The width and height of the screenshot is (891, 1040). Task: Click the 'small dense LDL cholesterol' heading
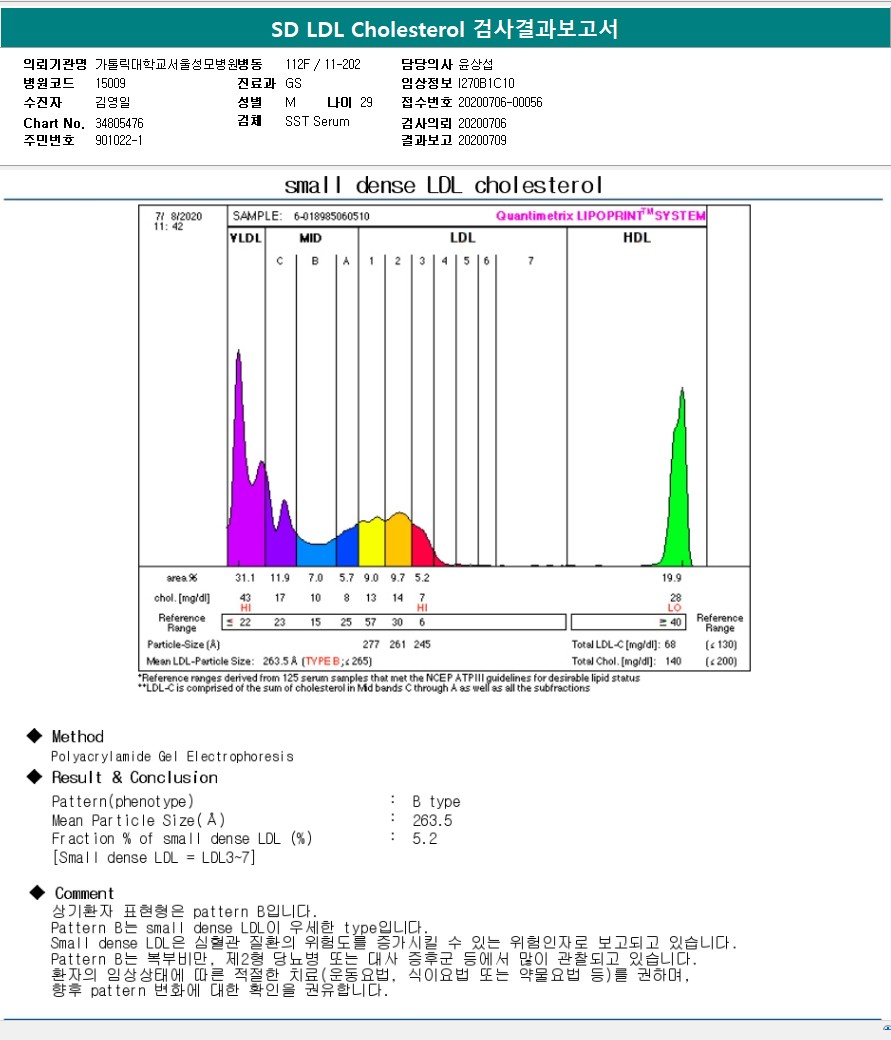[444, 185]
